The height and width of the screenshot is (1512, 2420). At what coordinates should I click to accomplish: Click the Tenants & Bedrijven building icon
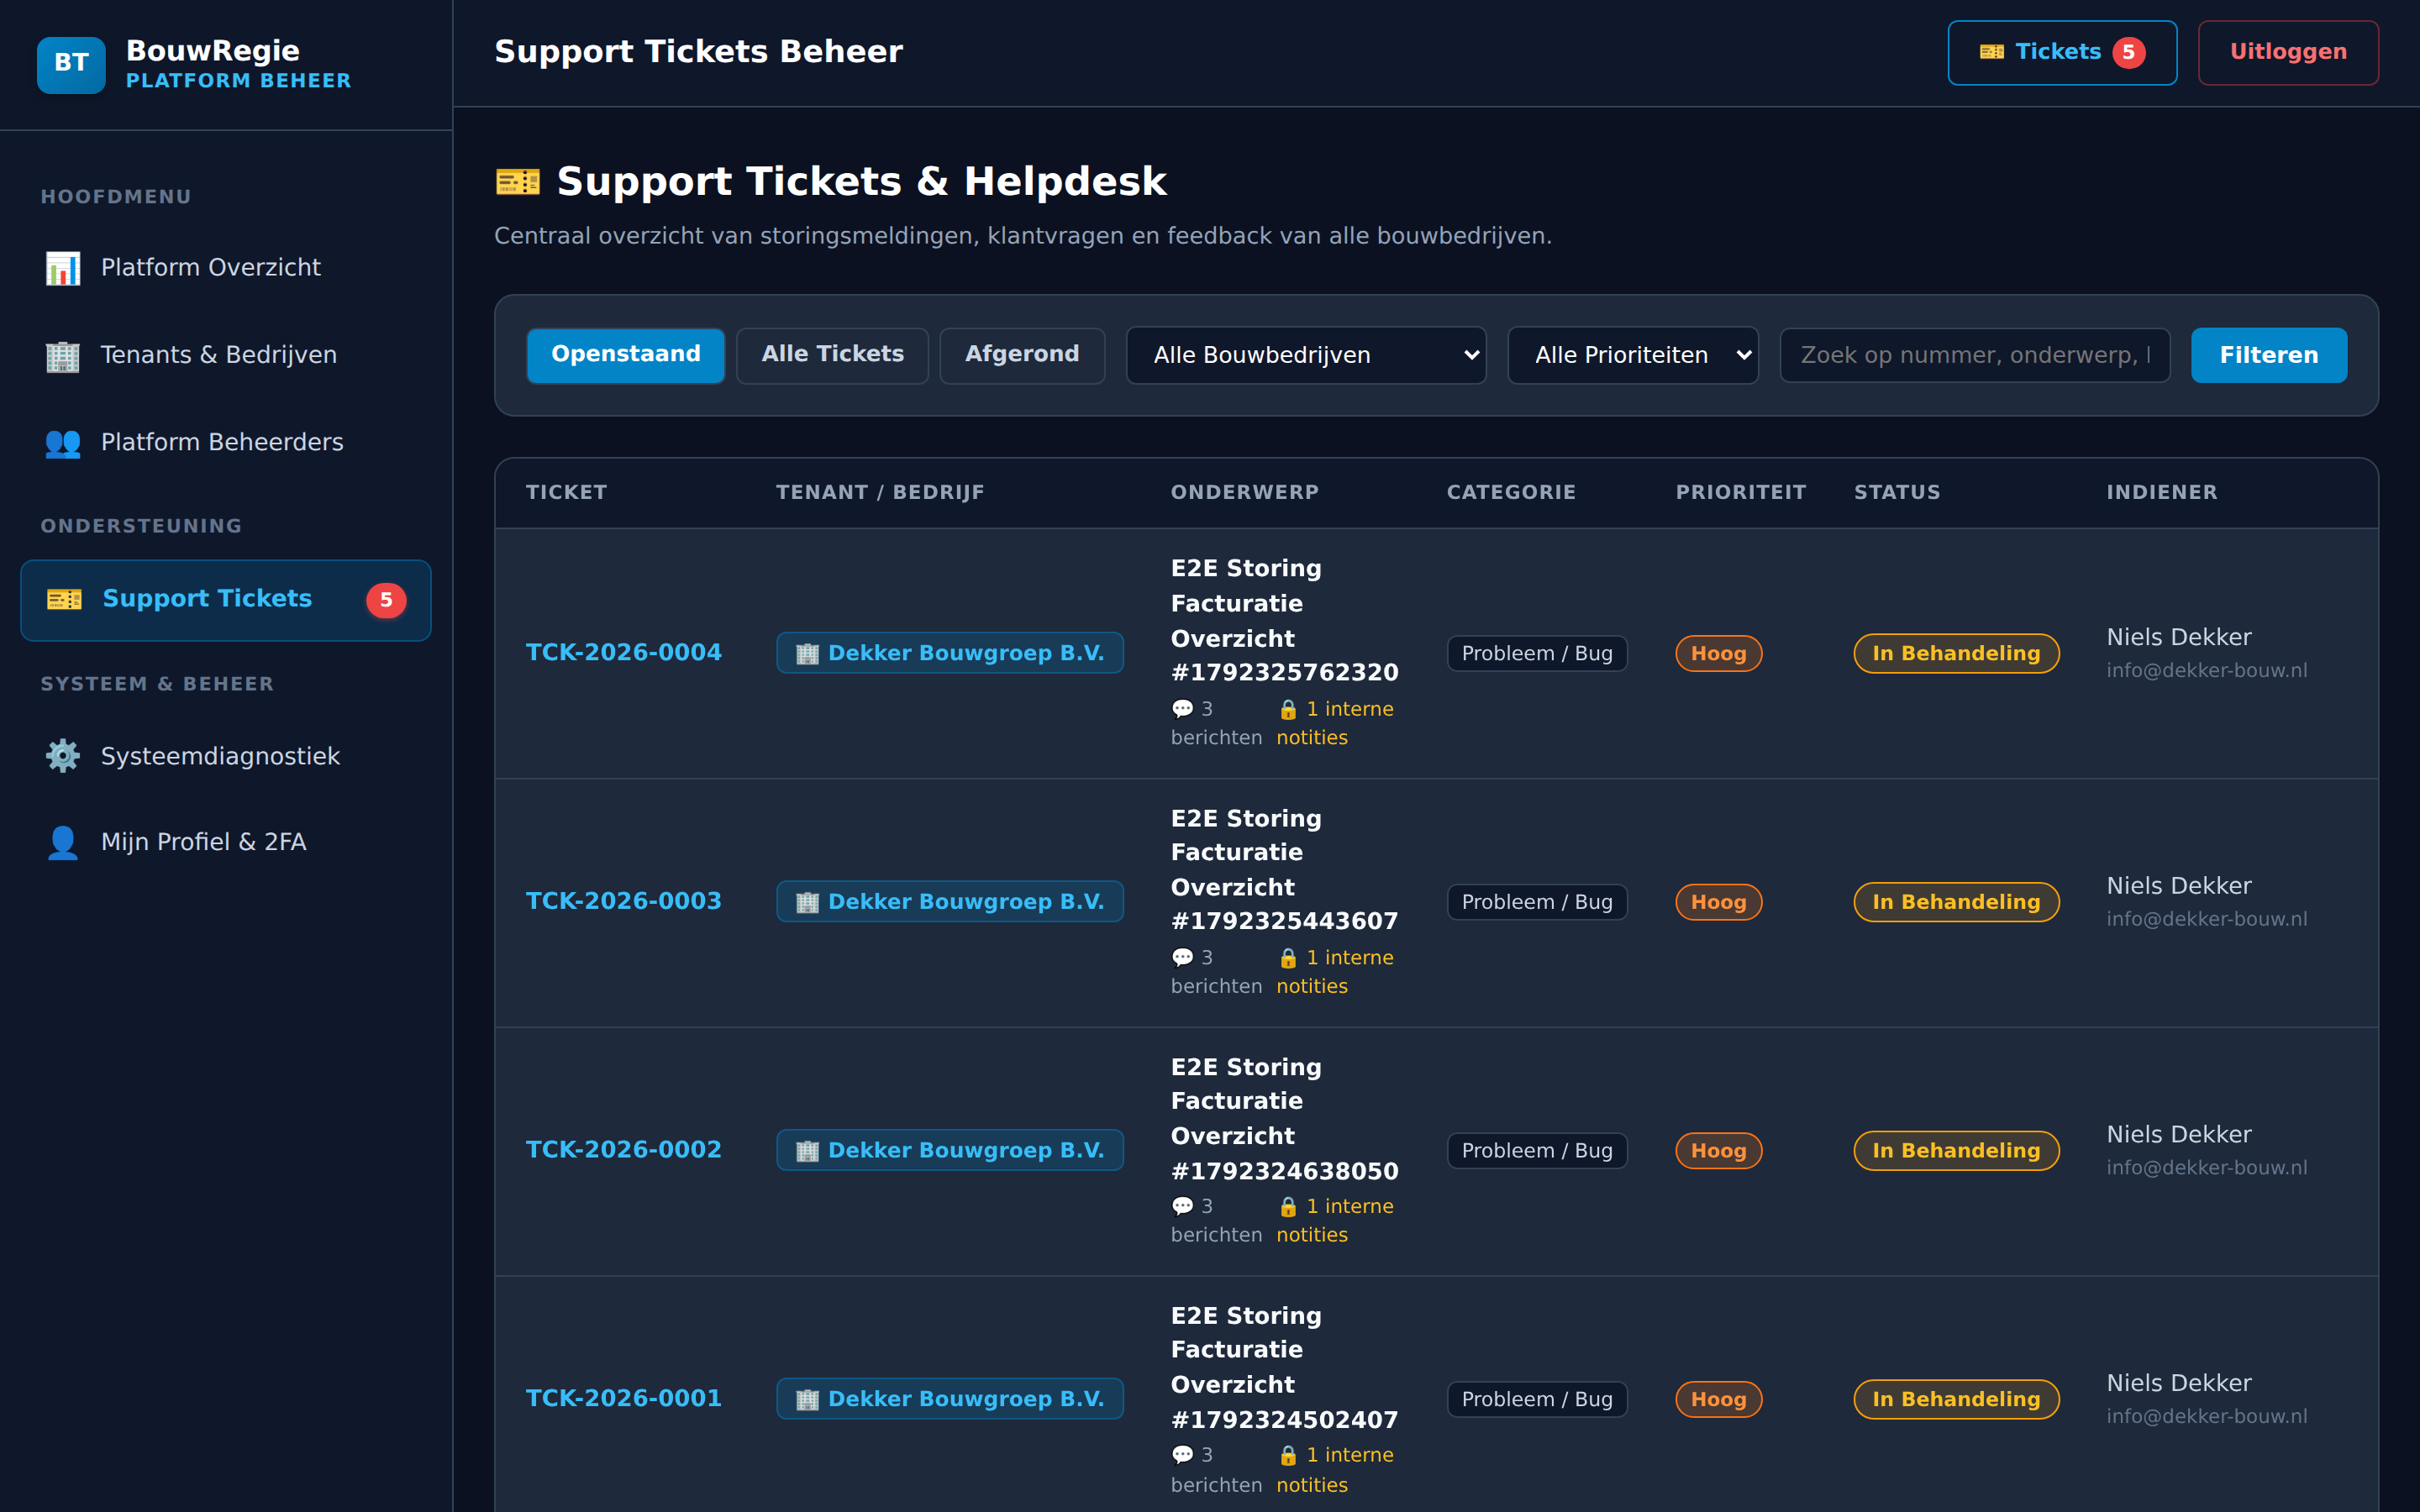click(63, 355)
